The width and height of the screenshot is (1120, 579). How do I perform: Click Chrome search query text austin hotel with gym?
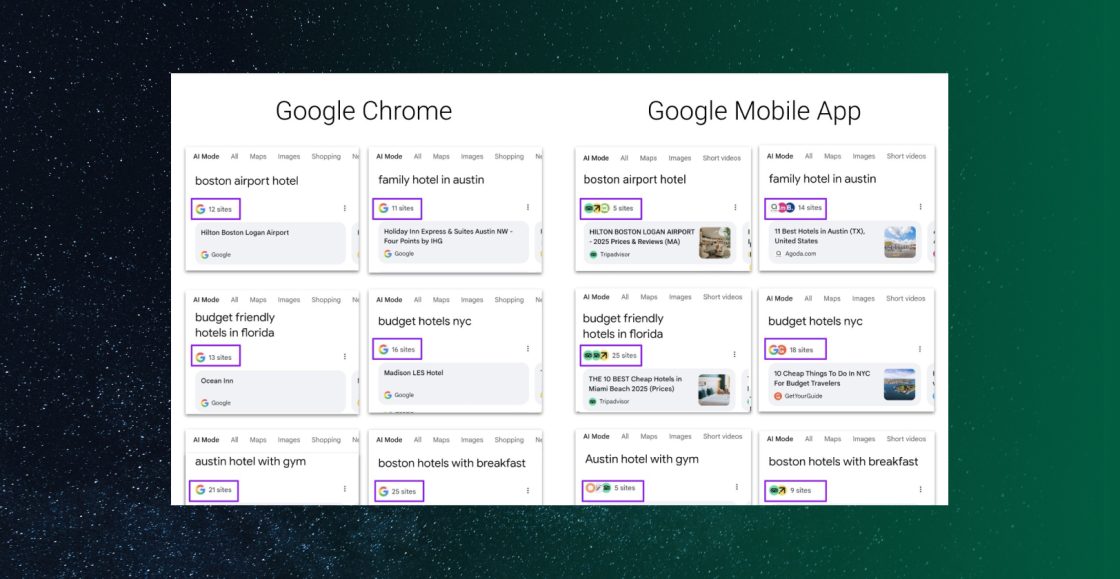click(250, 462)
